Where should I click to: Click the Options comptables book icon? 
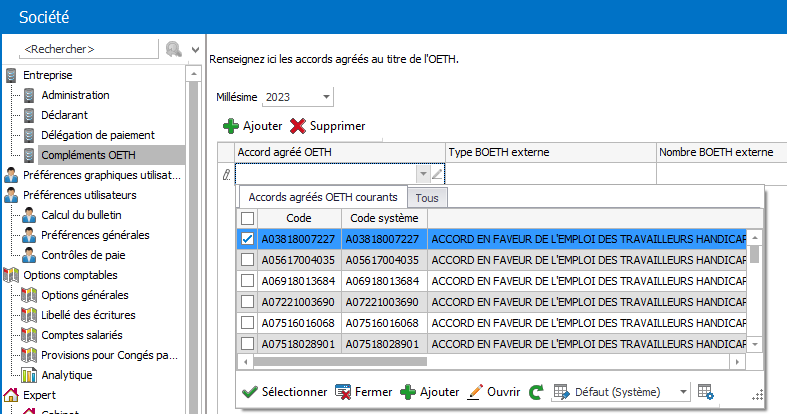(11, 275)
